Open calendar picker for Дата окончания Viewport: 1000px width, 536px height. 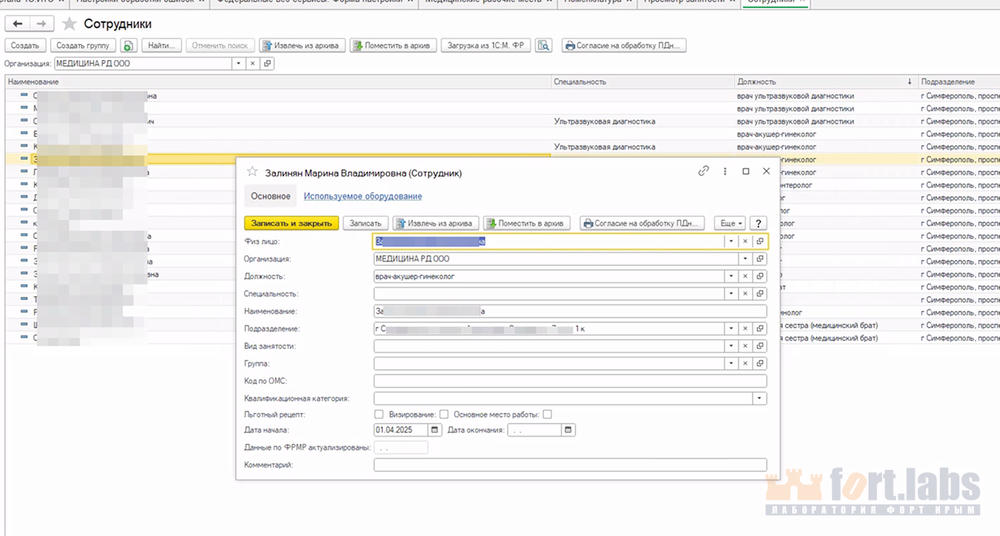coord(568,430)
